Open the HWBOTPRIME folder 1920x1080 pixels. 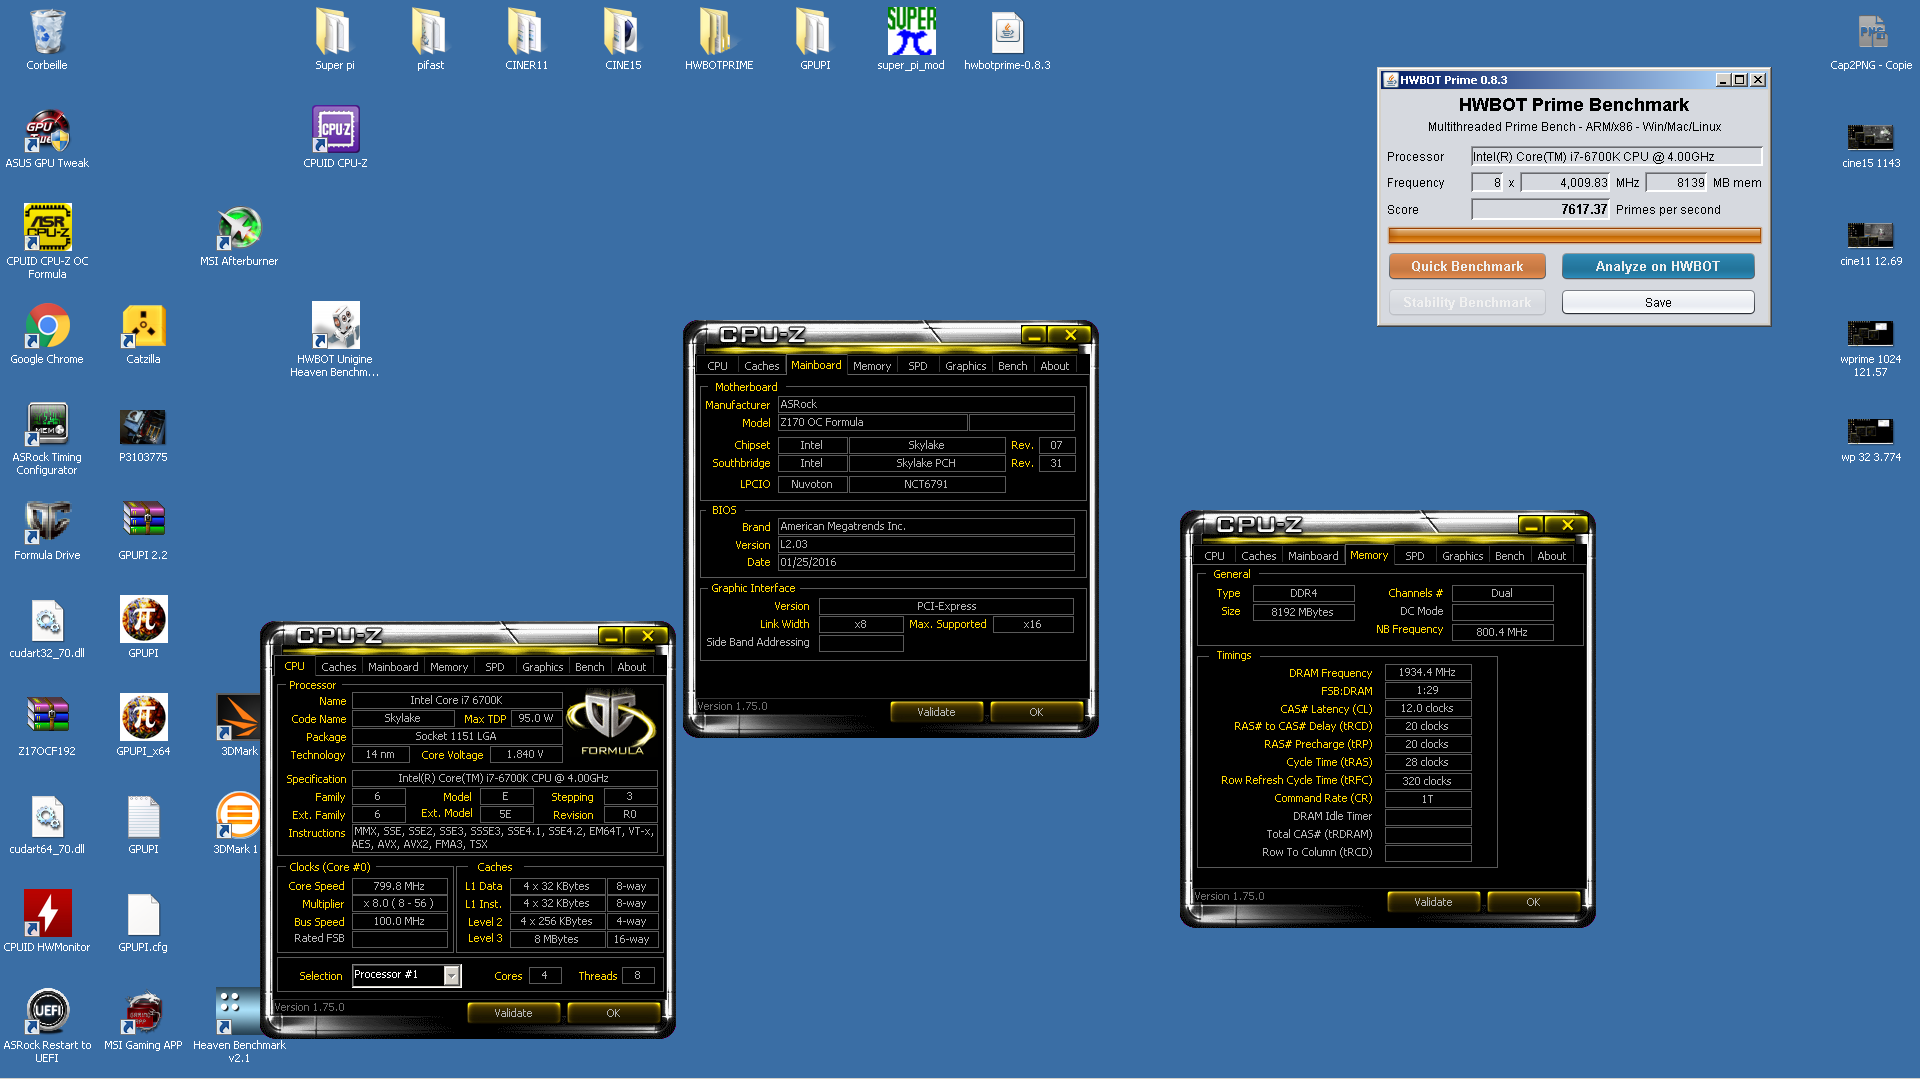[718, 40]
